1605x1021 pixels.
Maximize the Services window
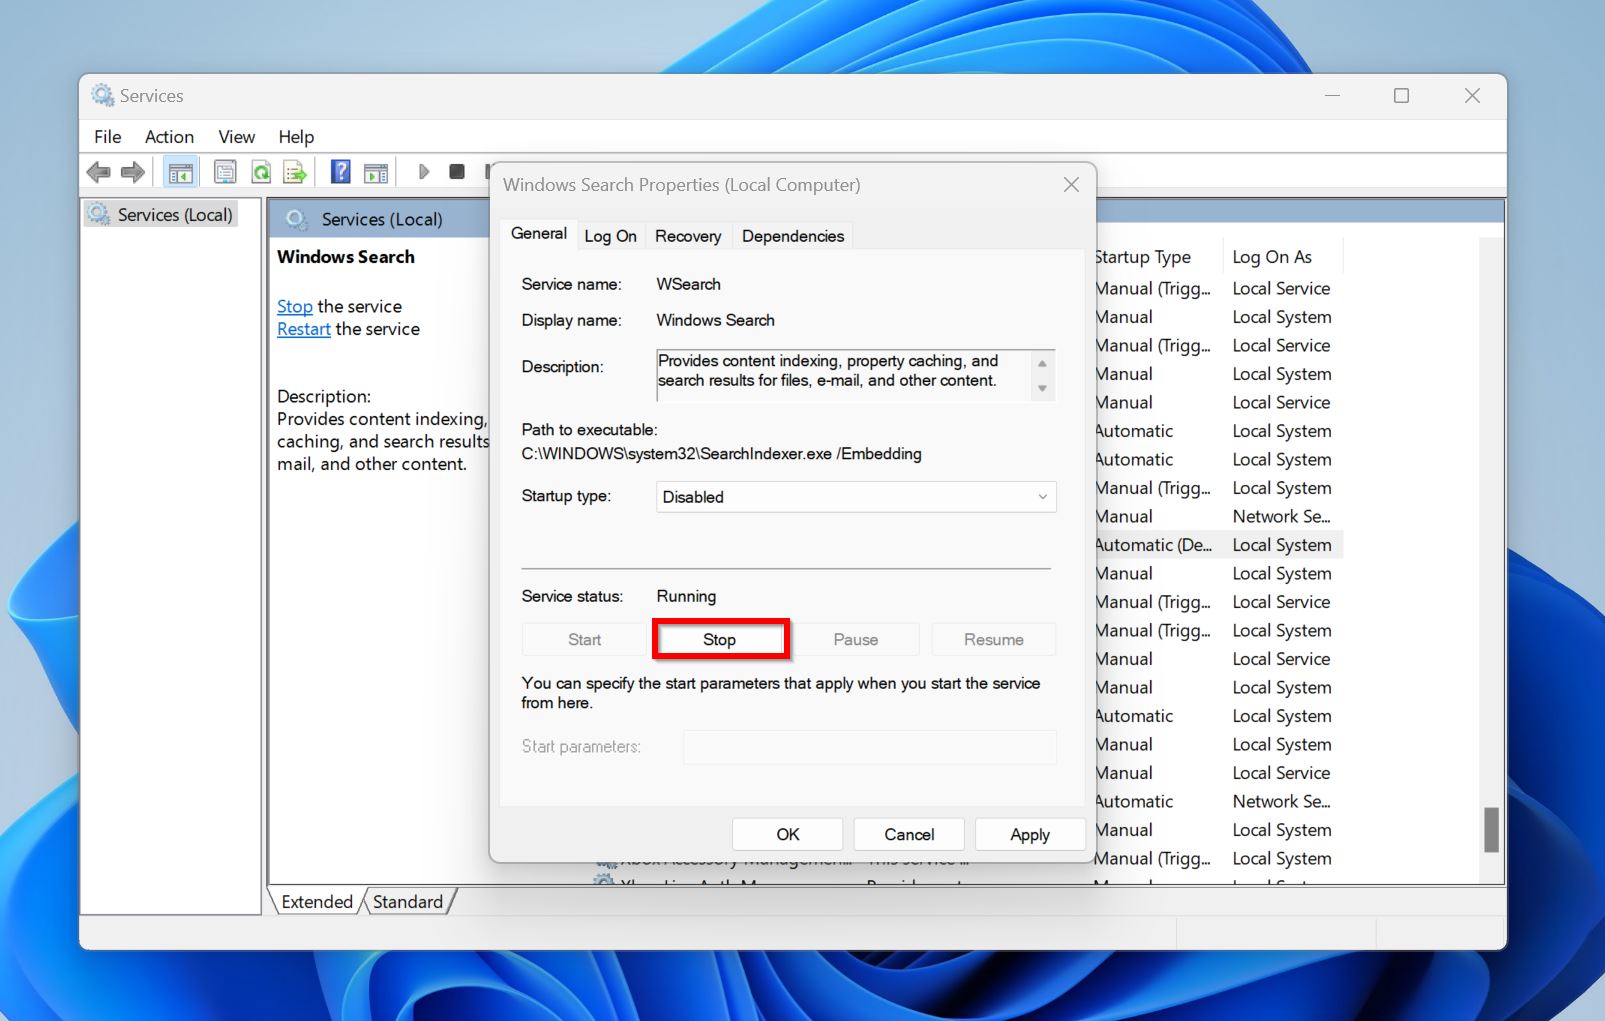(1401, 96)
